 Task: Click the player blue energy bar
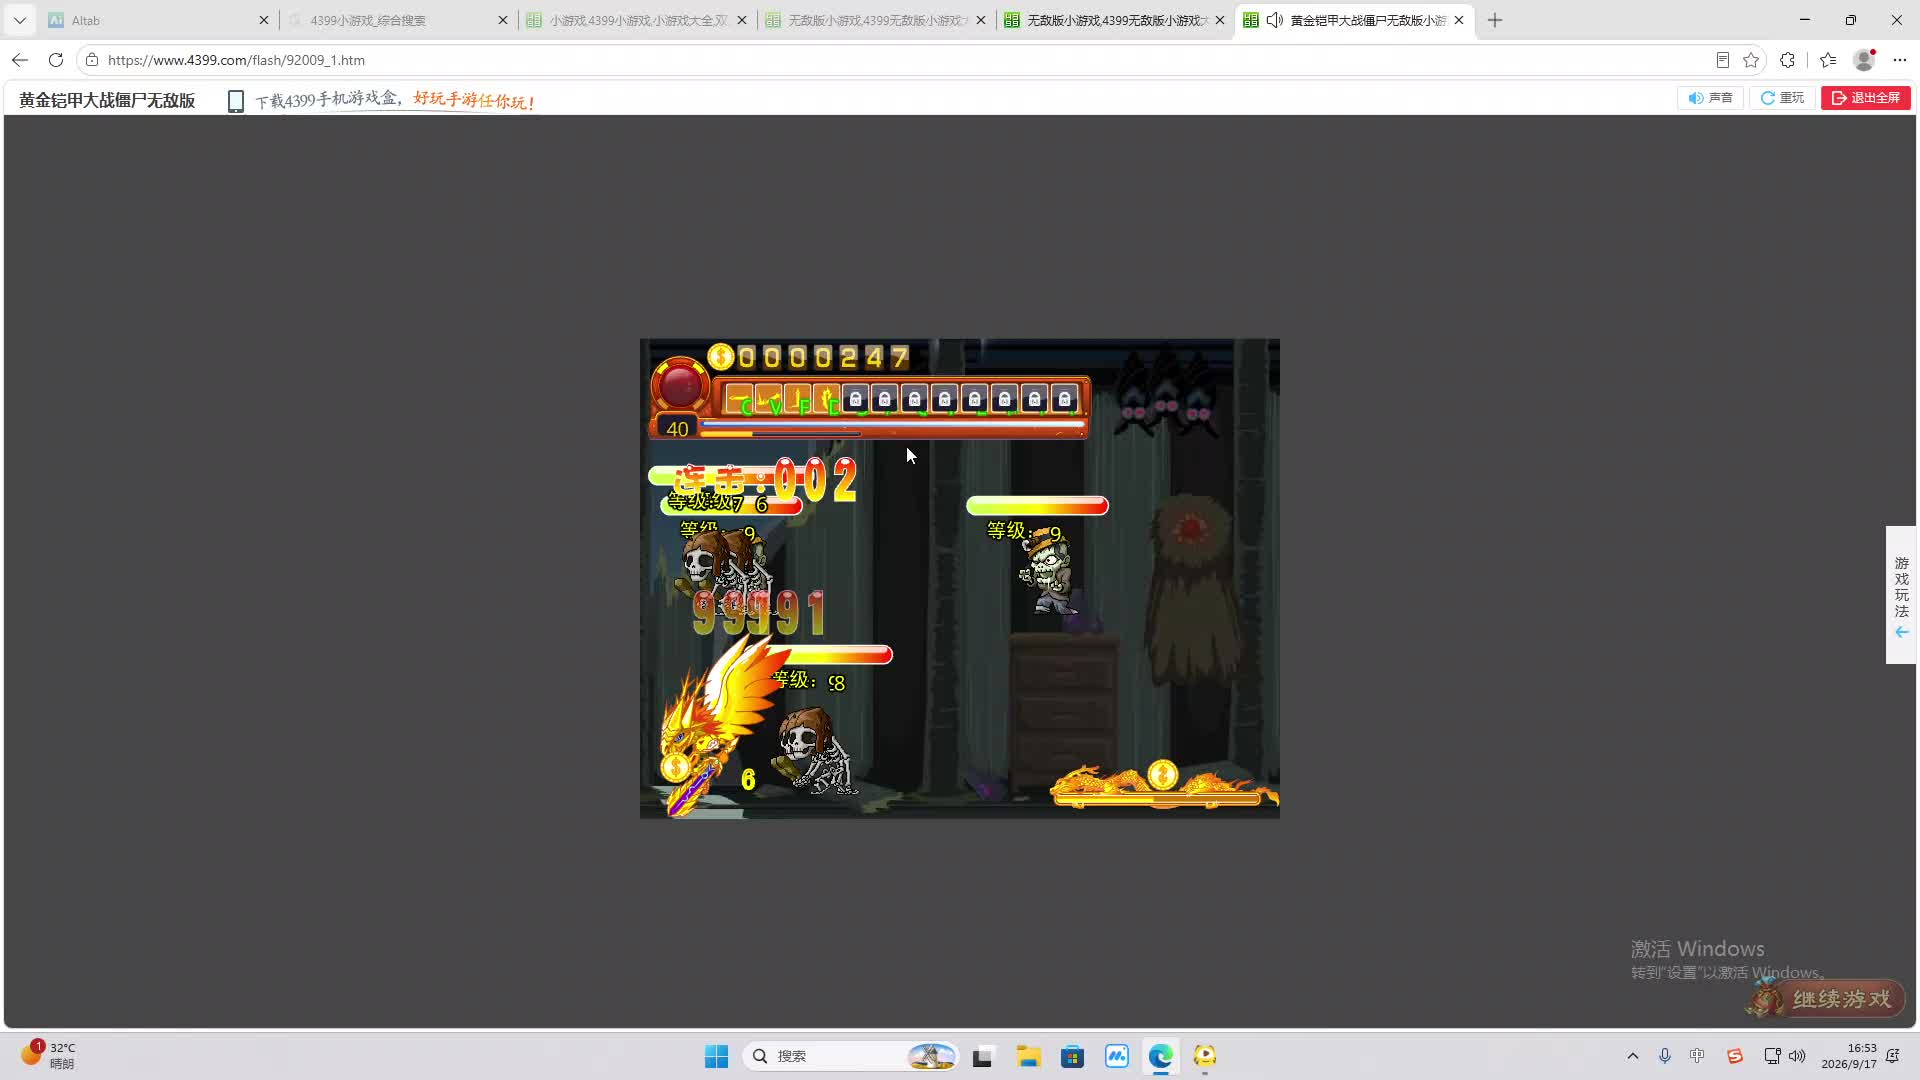893,424
